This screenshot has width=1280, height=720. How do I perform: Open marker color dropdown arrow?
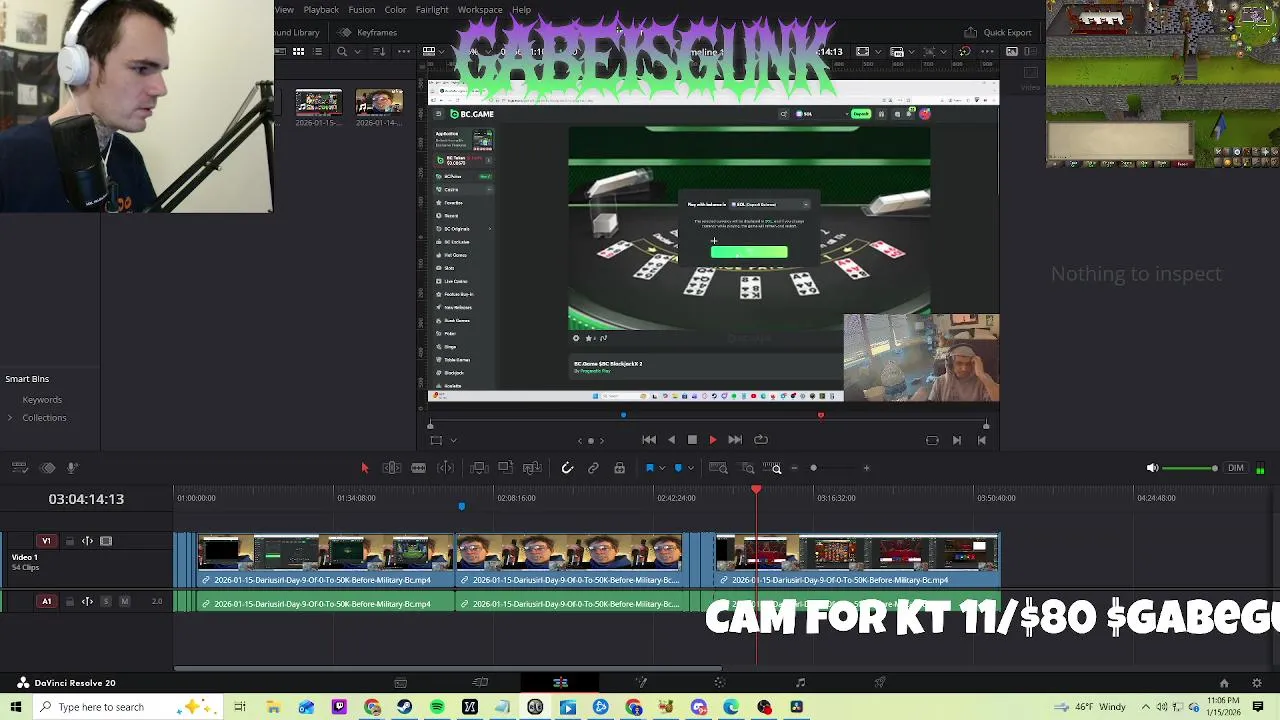click(690, 468)
